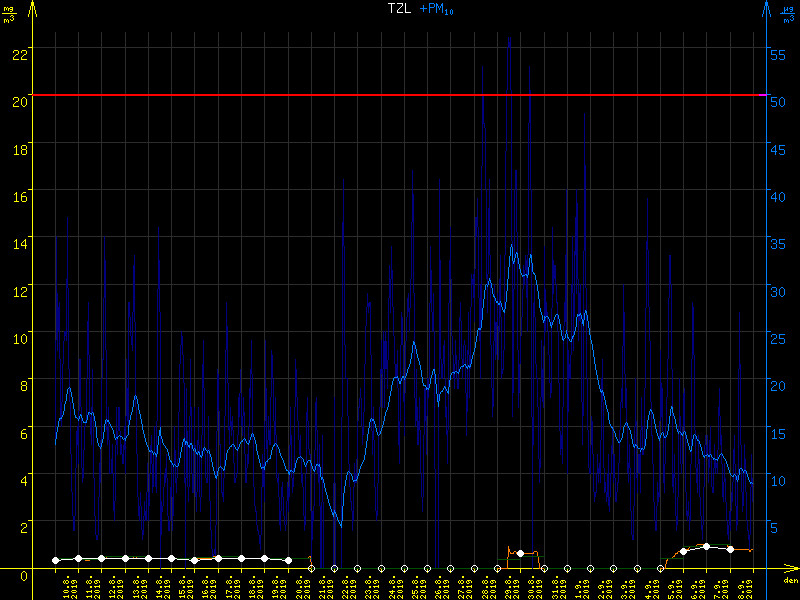
Task: Click the 'den' x-axis arrow label
Action: [789, 581]
